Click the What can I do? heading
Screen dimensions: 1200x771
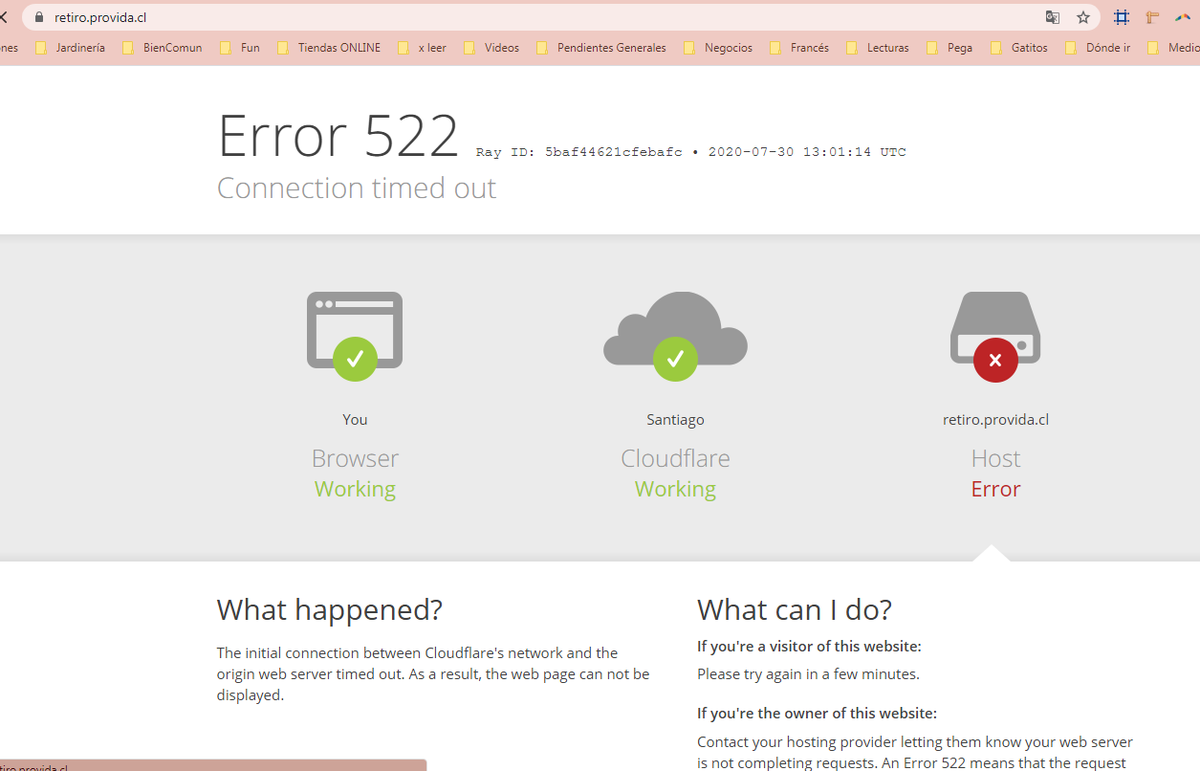click(794, 609)
